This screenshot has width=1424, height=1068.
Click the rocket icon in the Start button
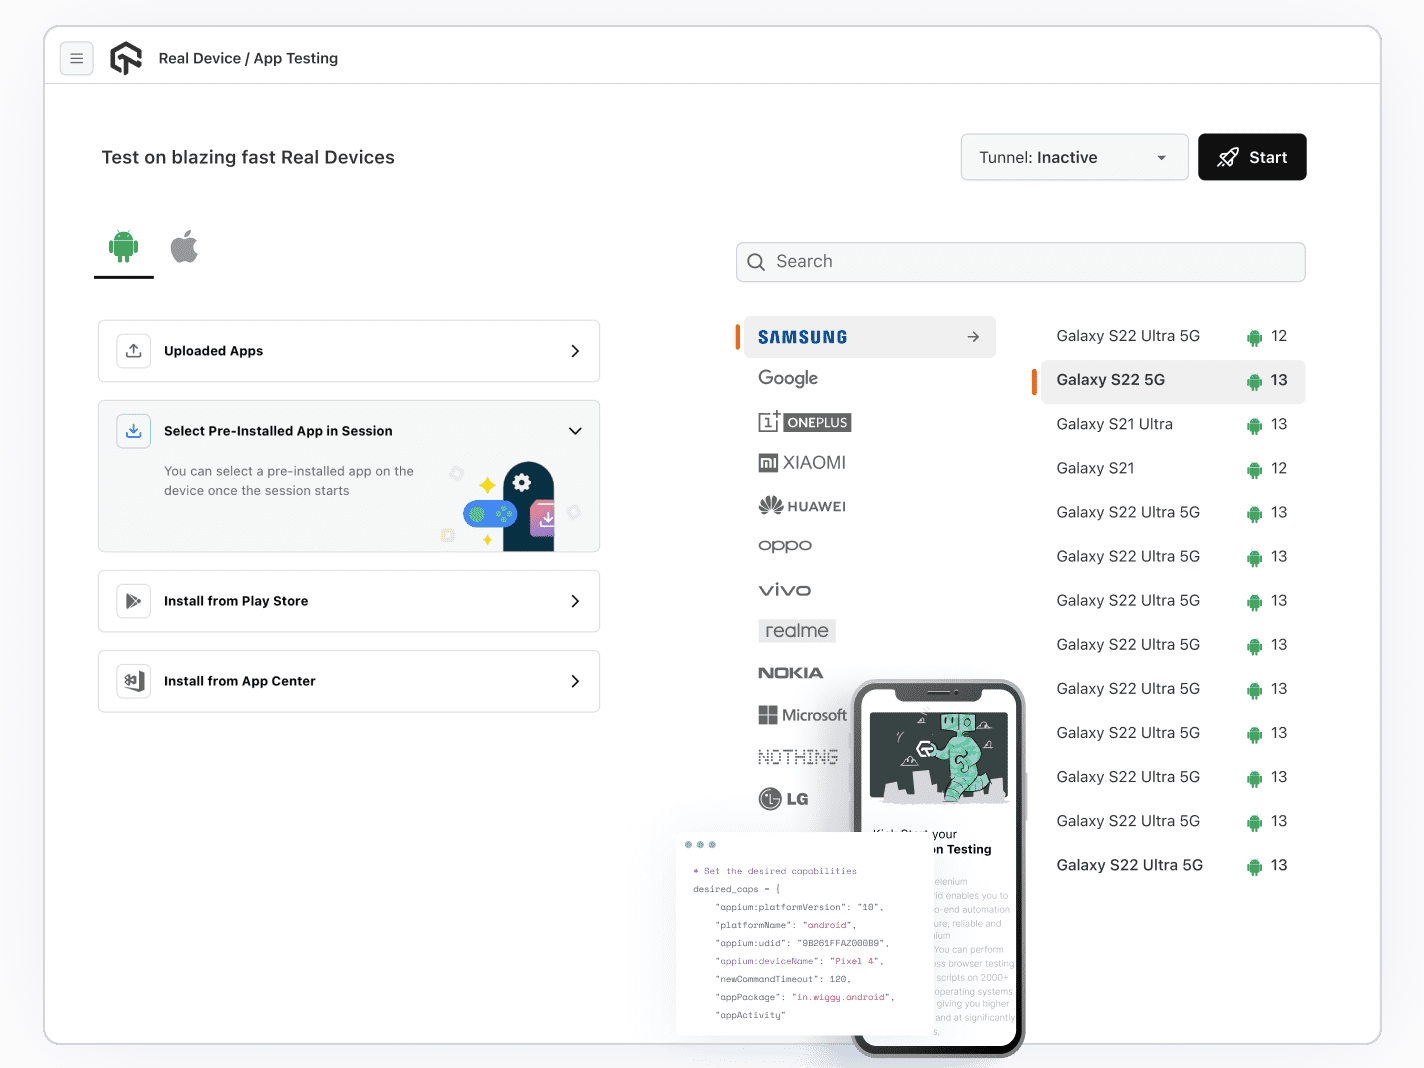point(1227,157)
